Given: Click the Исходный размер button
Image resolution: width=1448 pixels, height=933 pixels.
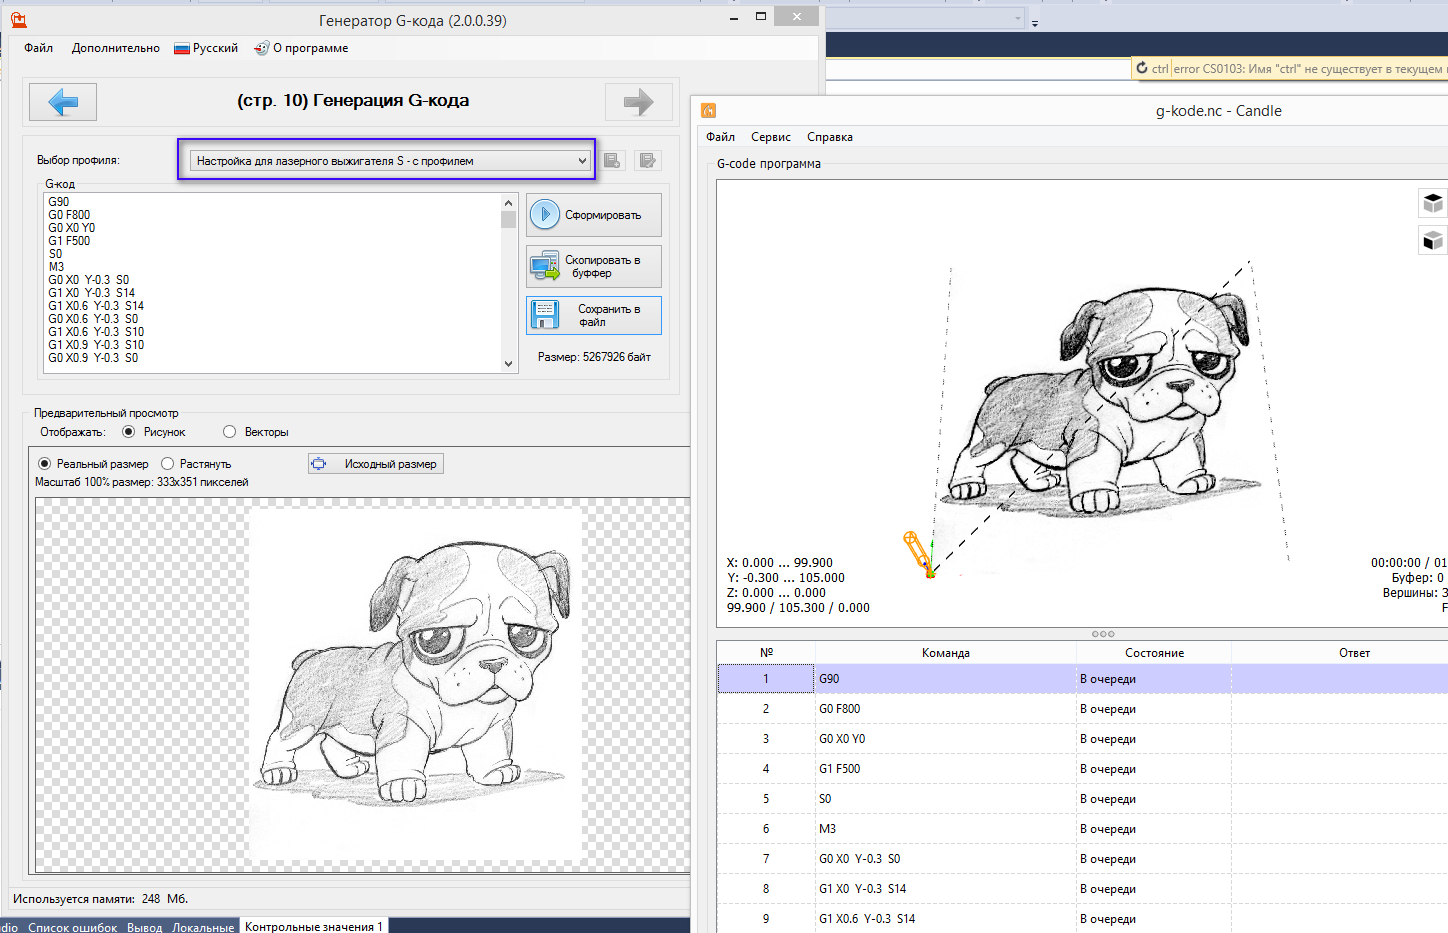Looking at the screenshot, I should pyautogui.click(x=376, y=464).
